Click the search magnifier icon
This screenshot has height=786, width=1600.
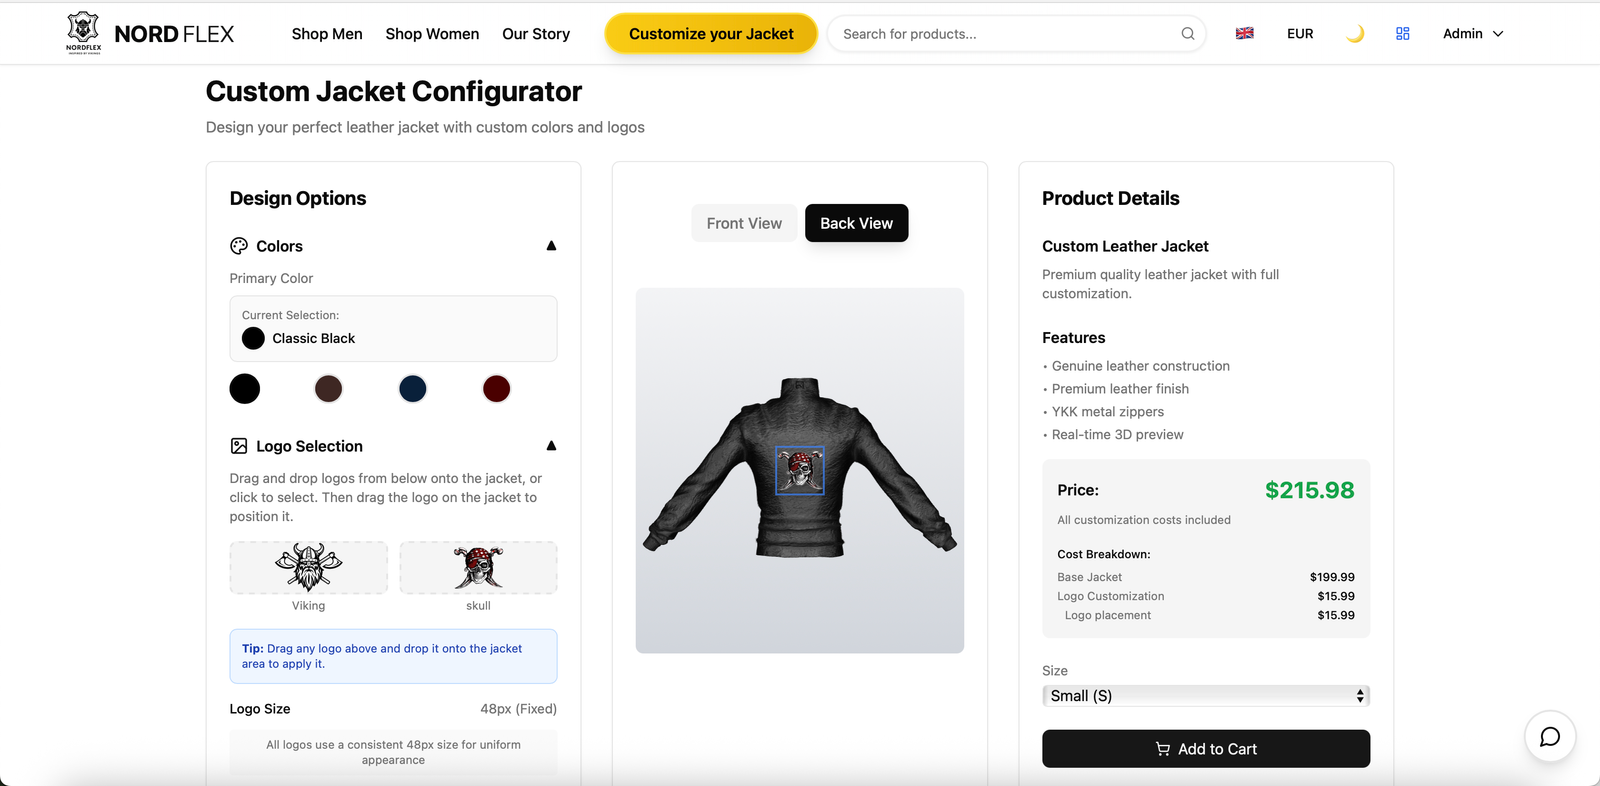1187,34
